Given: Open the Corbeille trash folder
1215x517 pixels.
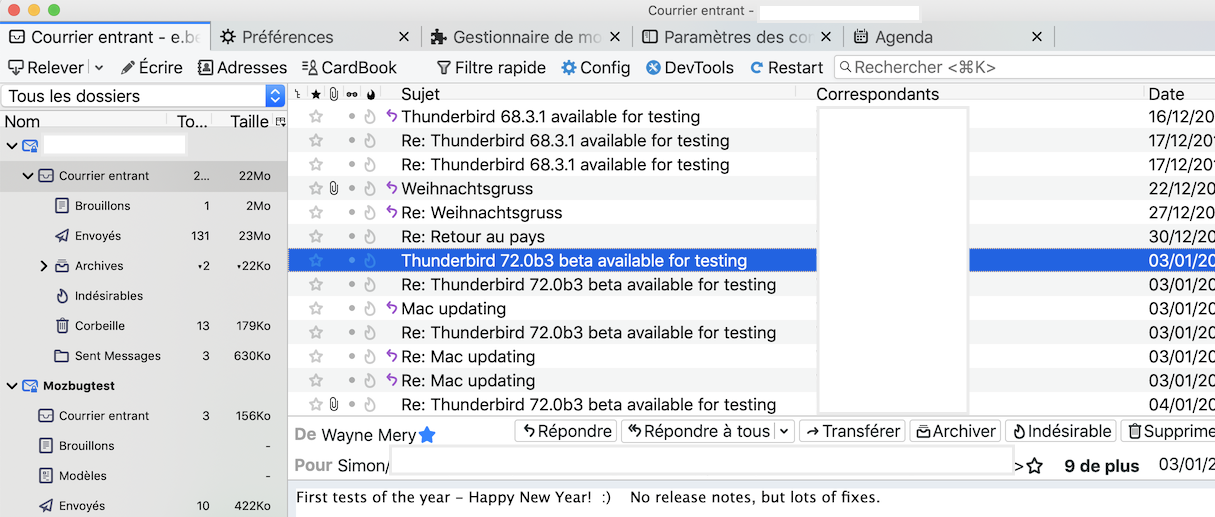Looking at the screenshot, I should pyautogui.click(x=144, y=326).
